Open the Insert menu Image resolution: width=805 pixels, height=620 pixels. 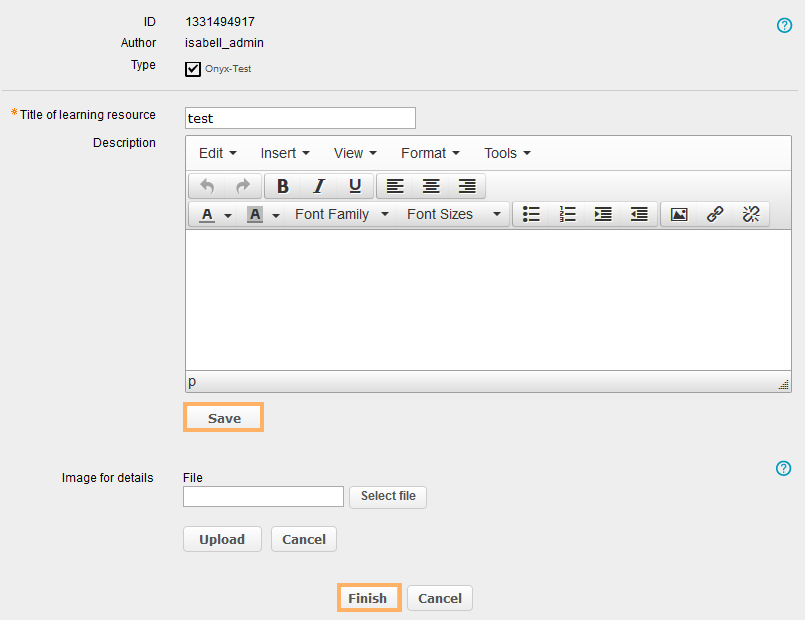(285, 153)
